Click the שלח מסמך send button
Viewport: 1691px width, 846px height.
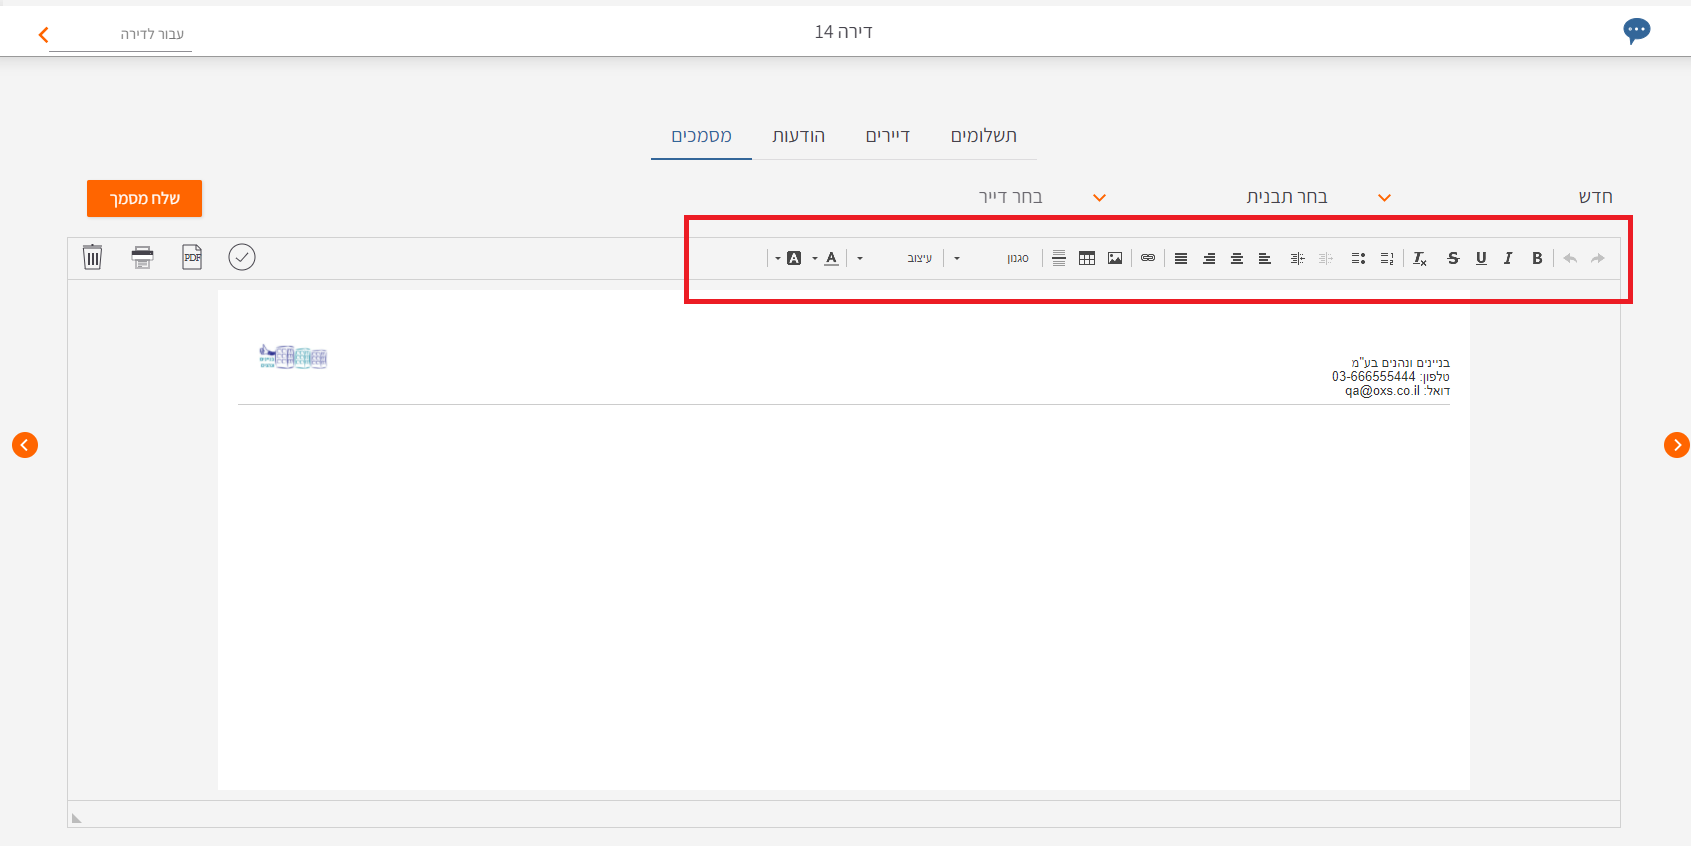tap(144, 198)
